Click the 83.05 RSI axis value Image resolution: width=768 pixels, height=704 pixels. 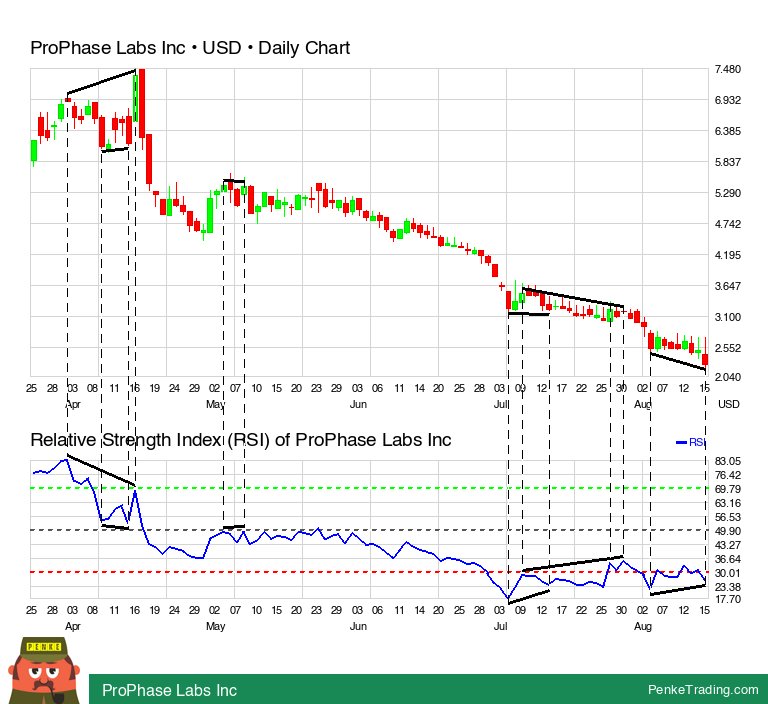tap(727, 461)
